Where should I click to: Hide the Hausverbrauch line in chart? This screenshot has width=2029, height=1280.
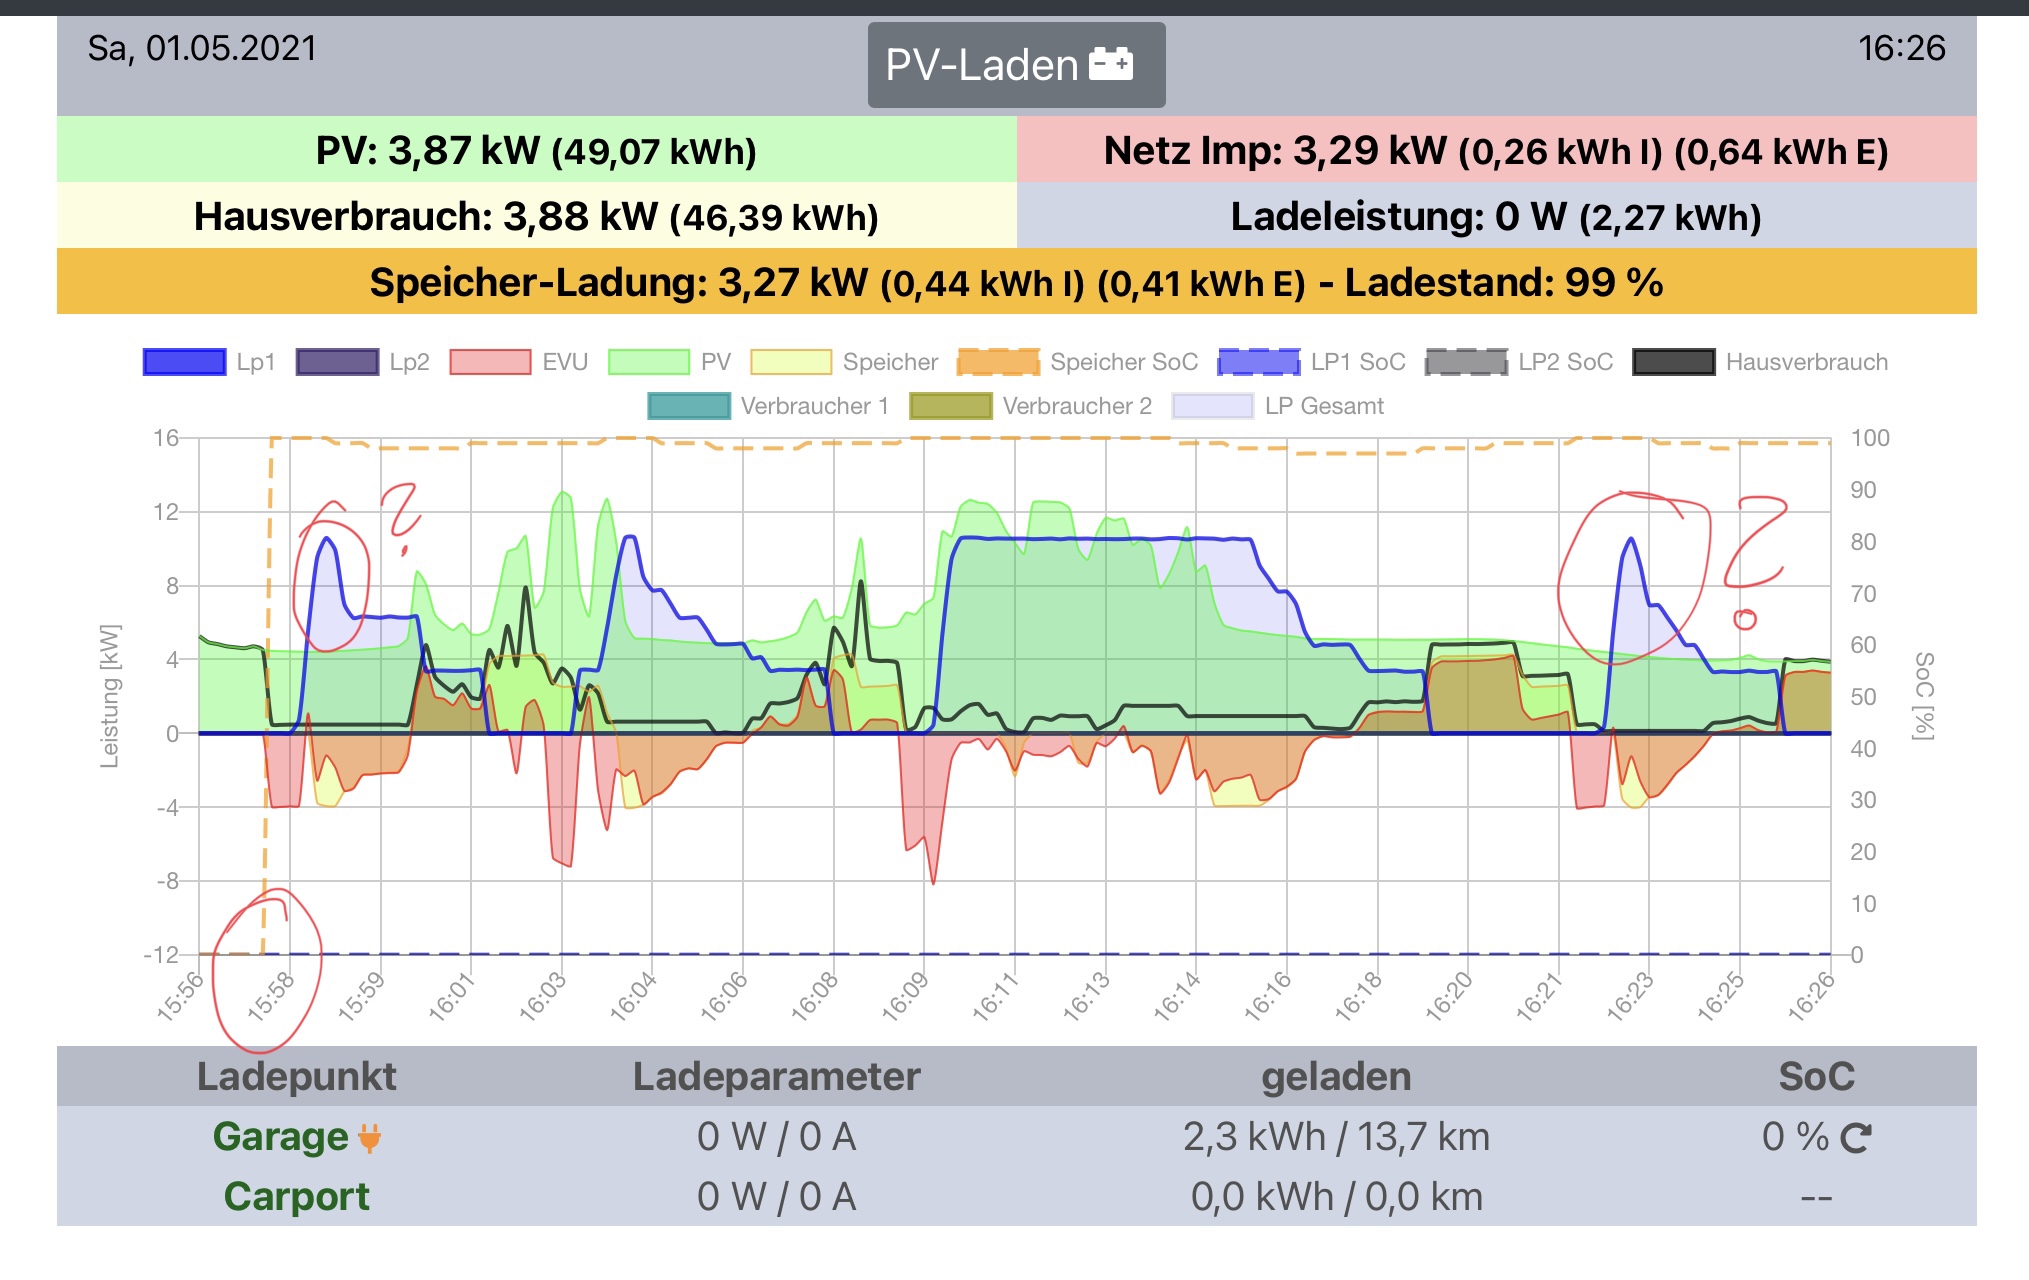pyautogui.click(x=1673, y=362)
